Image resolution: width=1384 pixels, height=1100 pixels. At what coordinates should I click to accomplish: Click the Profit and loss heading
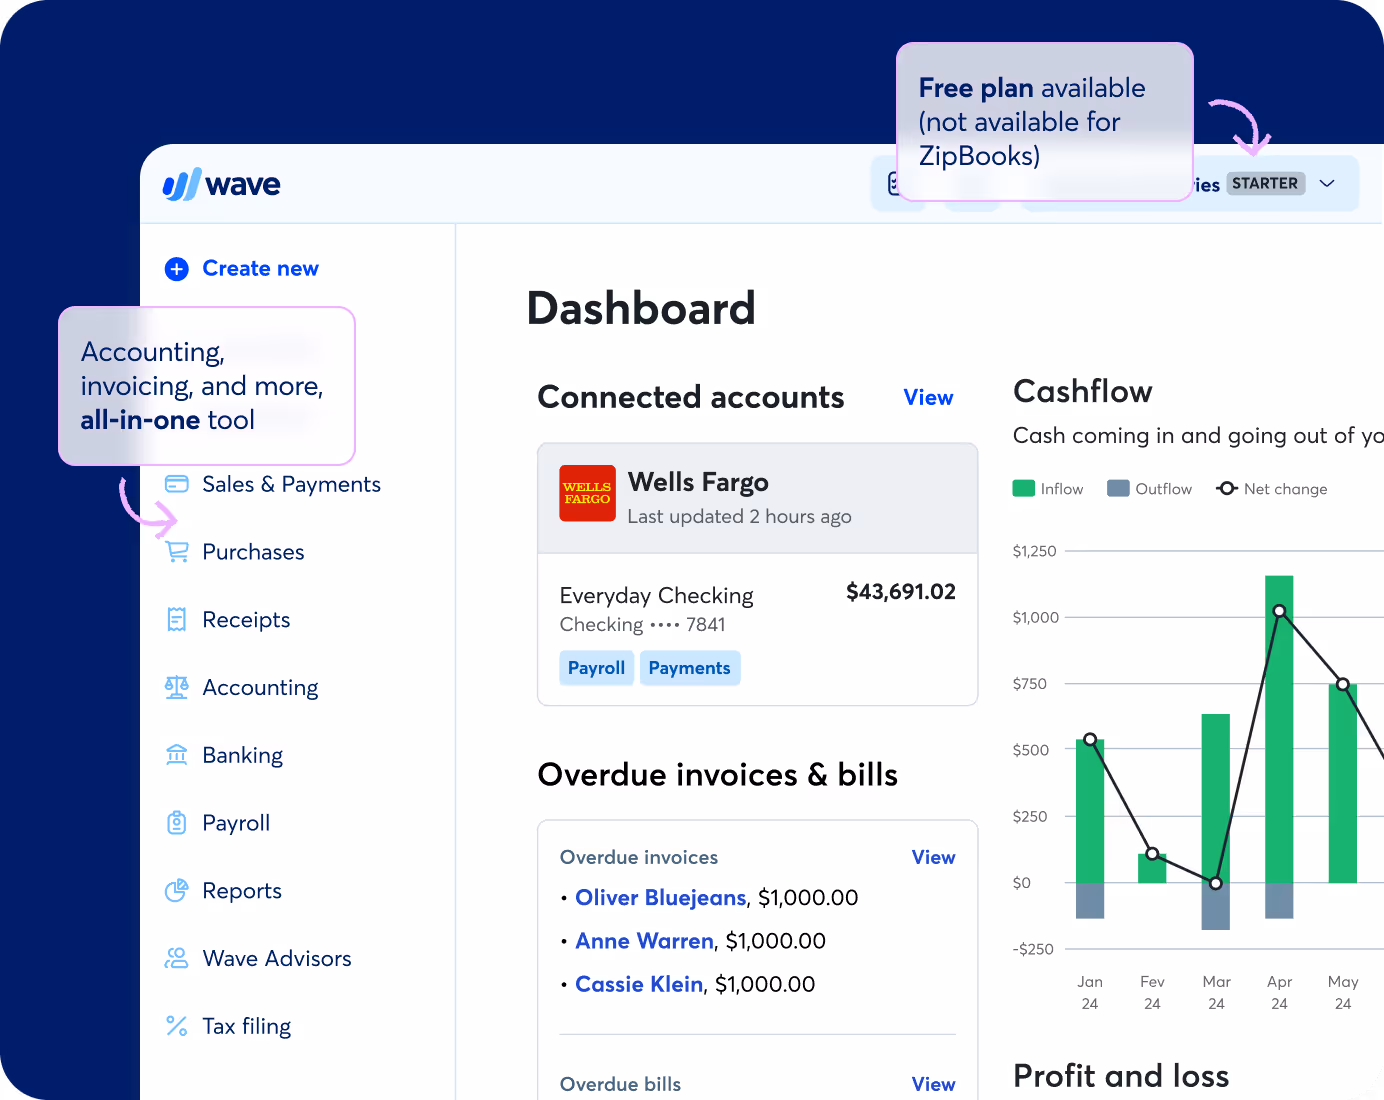(1121, 1076)
